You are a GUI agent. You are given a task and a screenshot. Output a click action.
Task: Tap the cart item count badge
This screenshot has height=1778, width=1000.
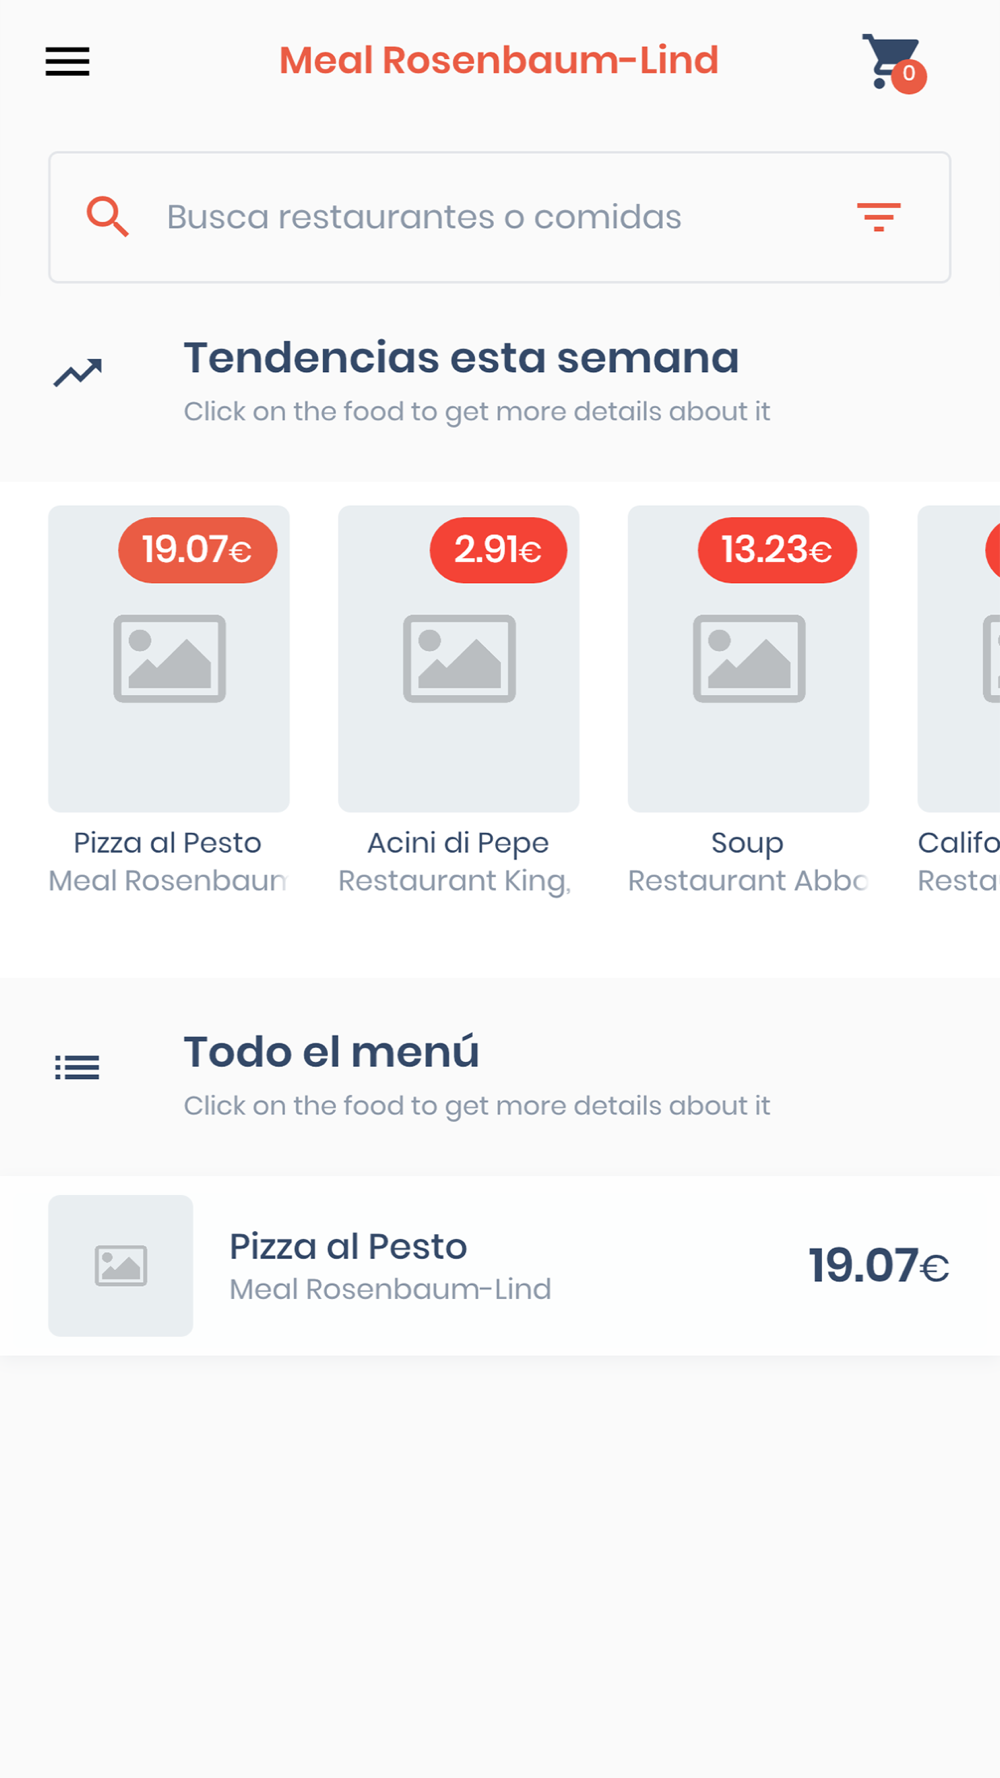coord(909,74)
